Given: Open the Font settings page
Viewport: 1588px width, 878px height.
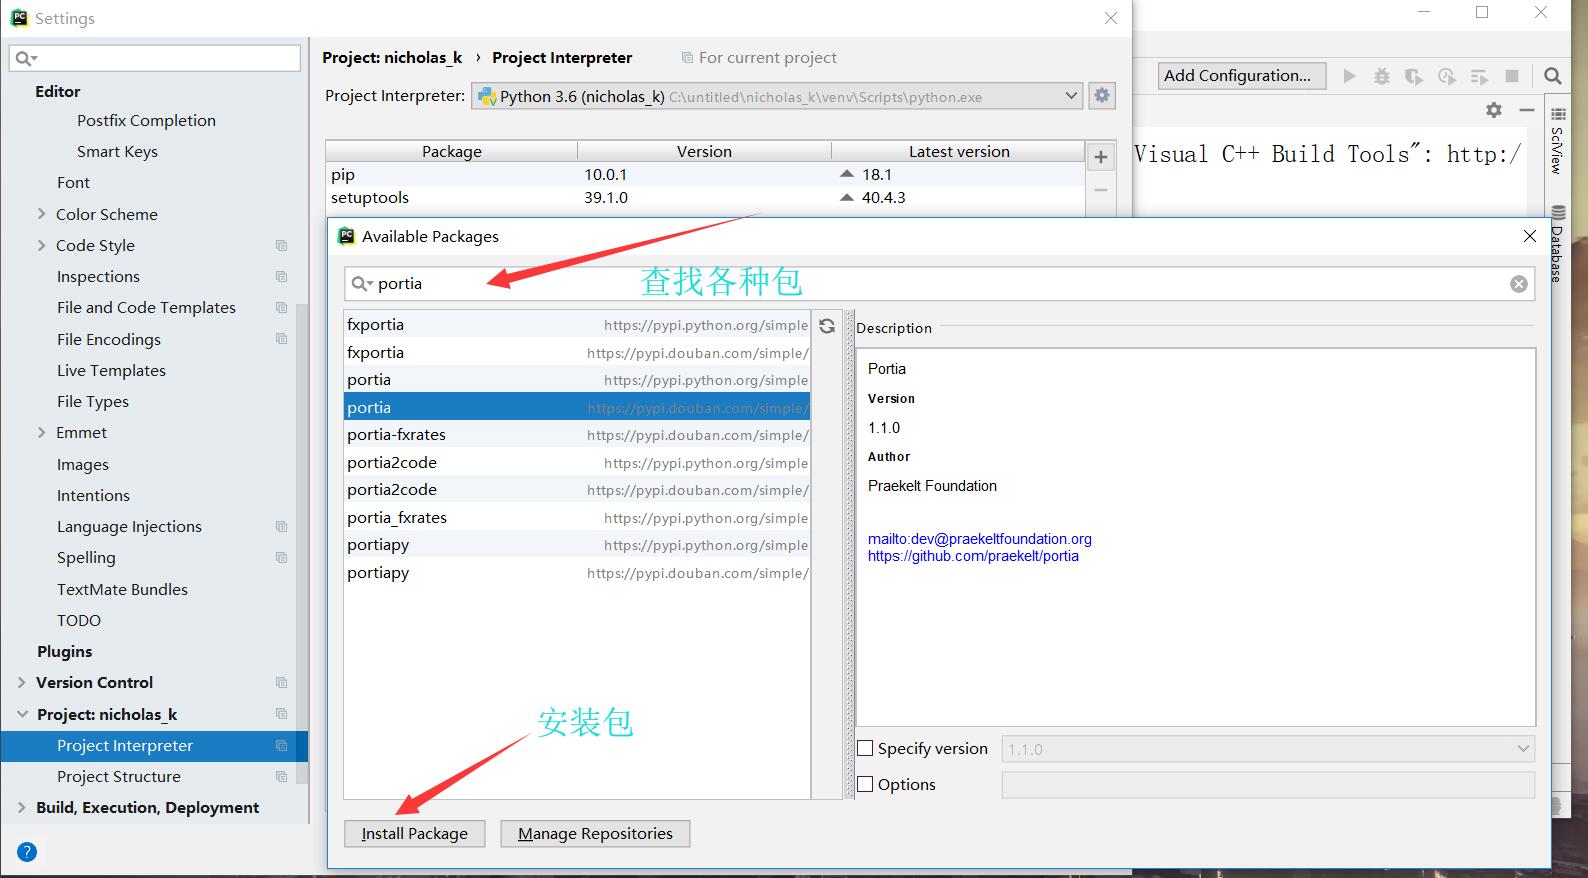Looking at the screenshot, I should tap(73, 182).
